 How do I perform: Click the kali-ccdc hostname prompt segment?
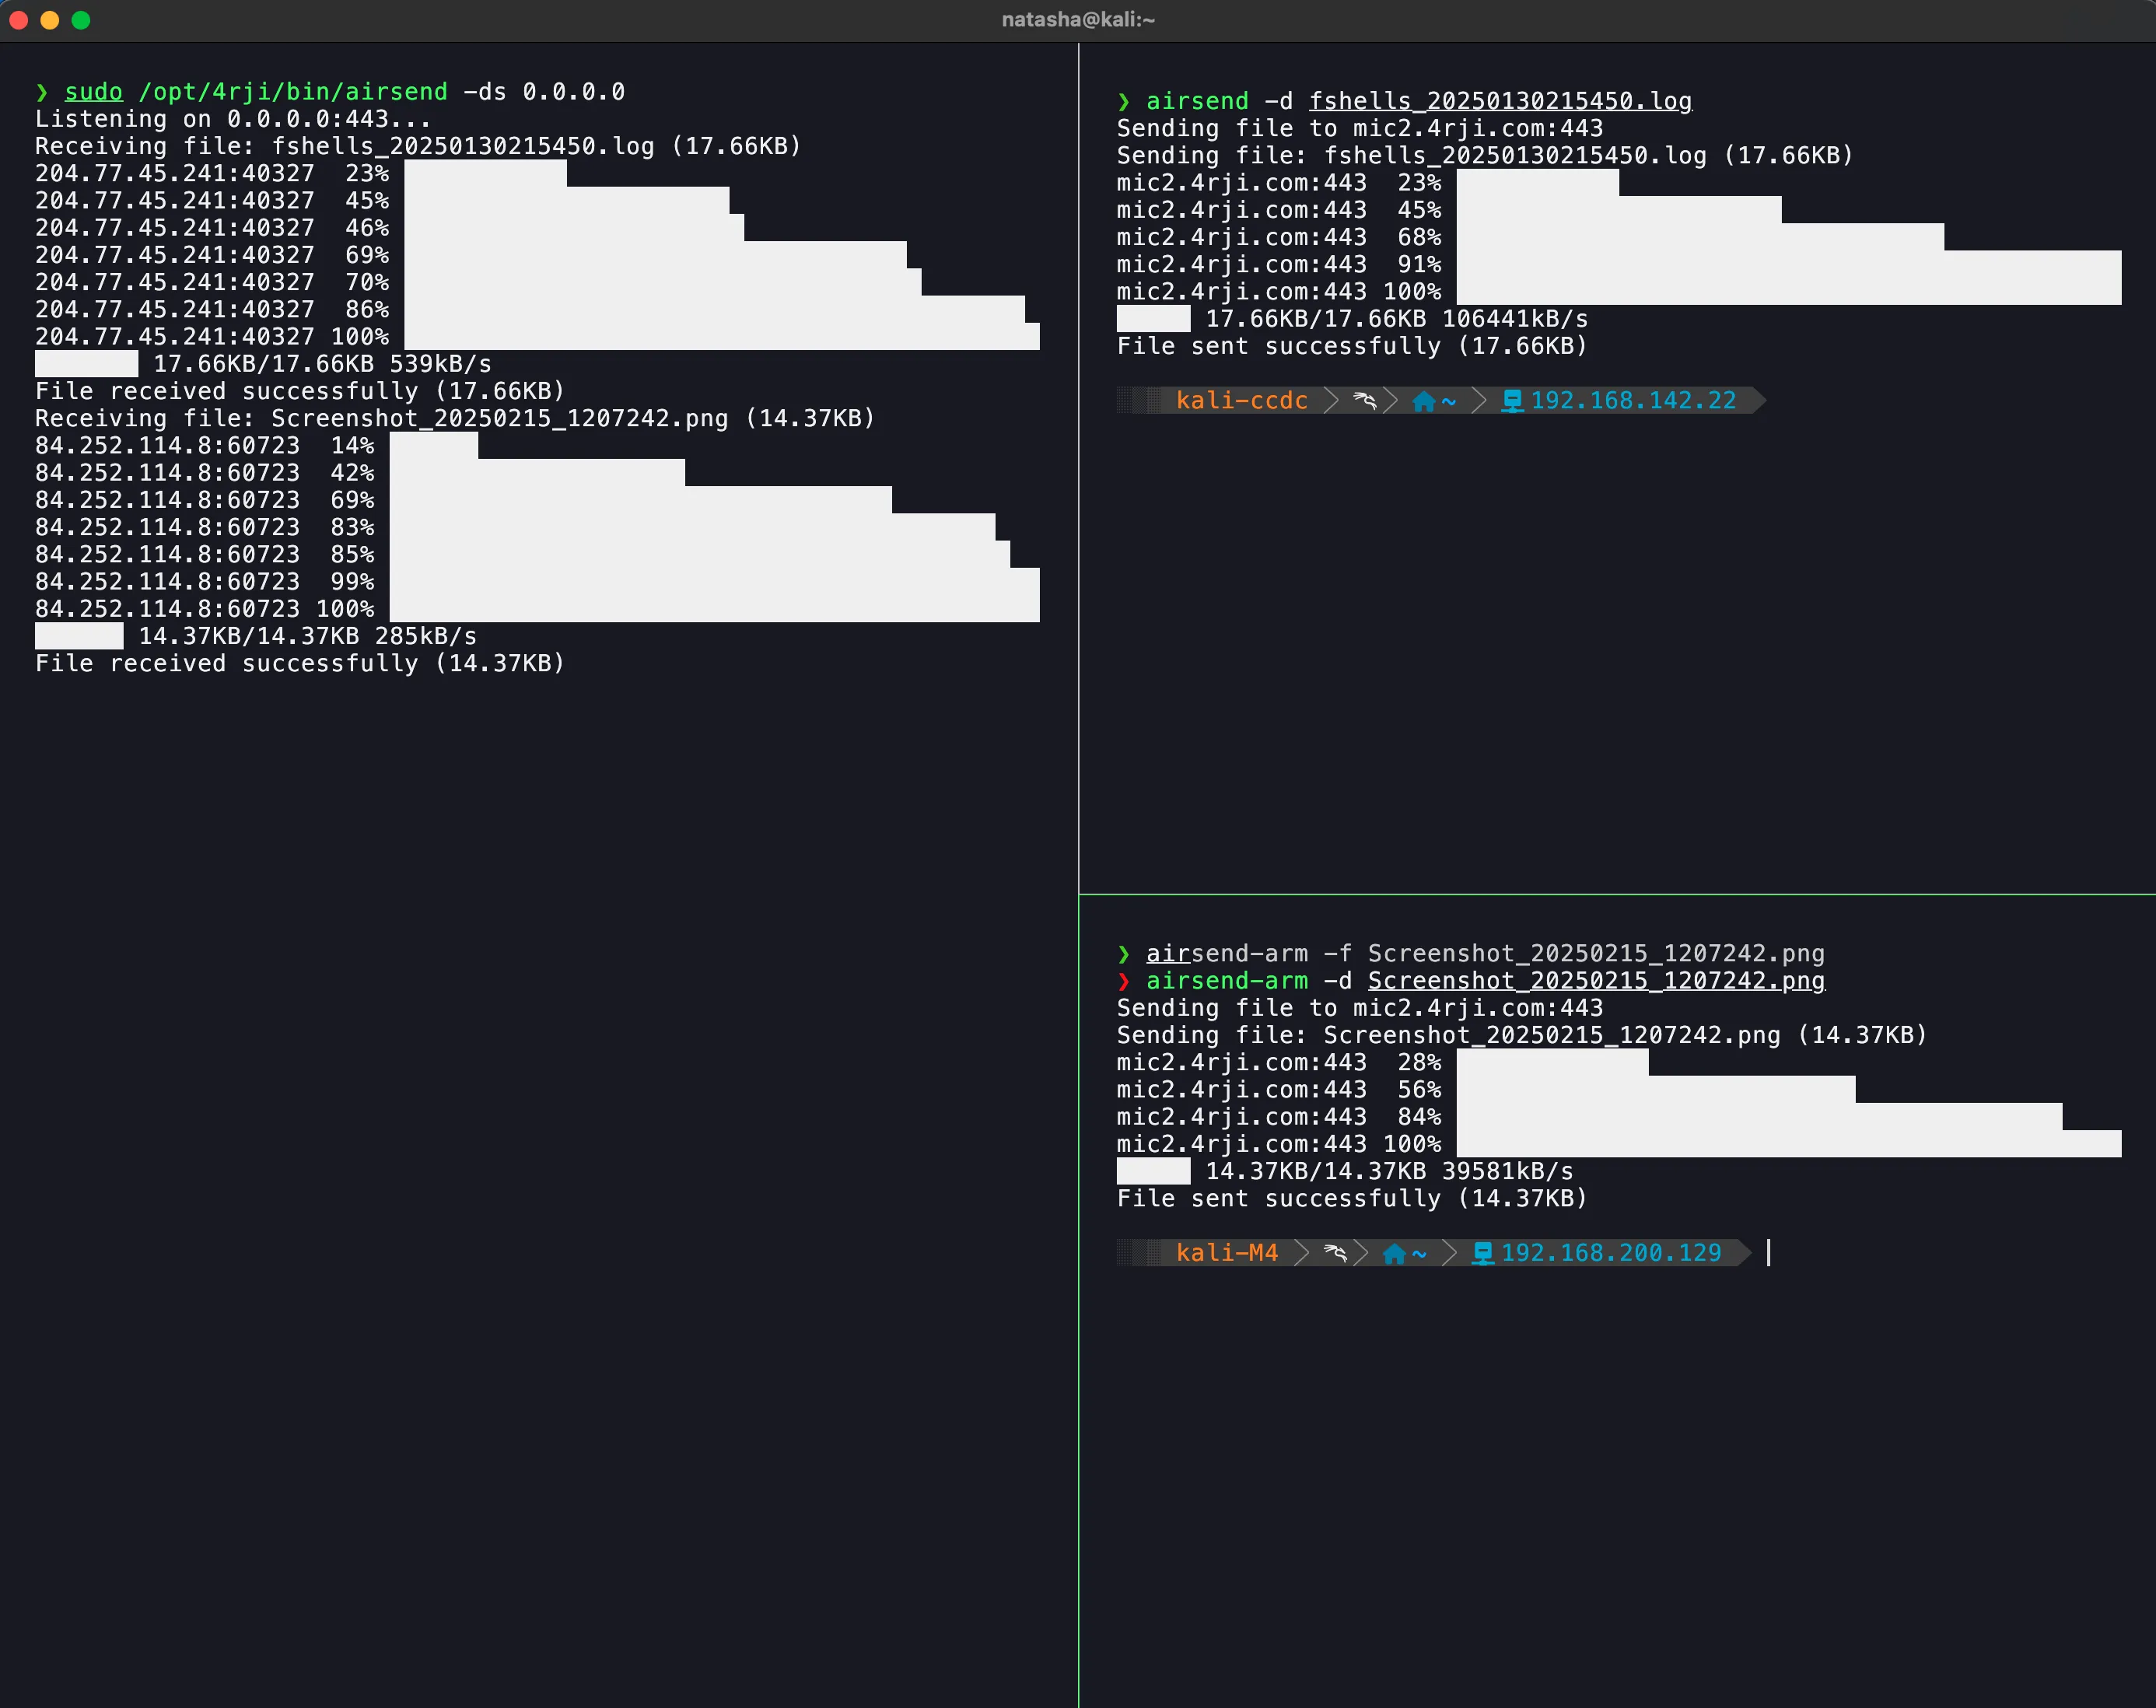click(1241, 401)
